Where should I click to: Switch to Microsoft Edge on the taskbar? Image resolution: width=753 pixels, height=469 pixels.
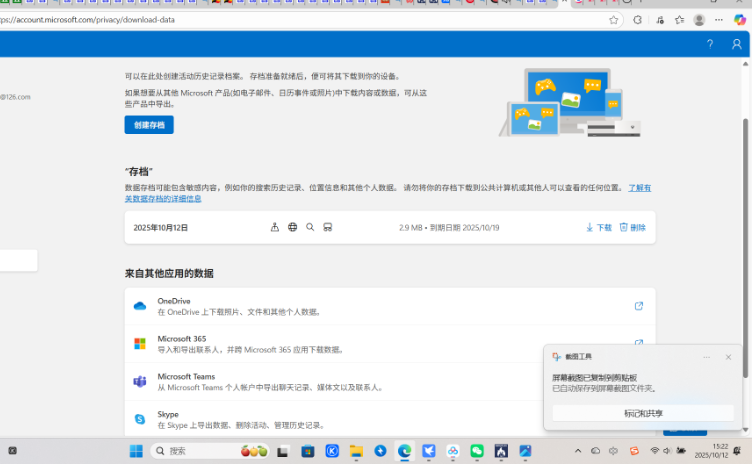pos(404,451)
